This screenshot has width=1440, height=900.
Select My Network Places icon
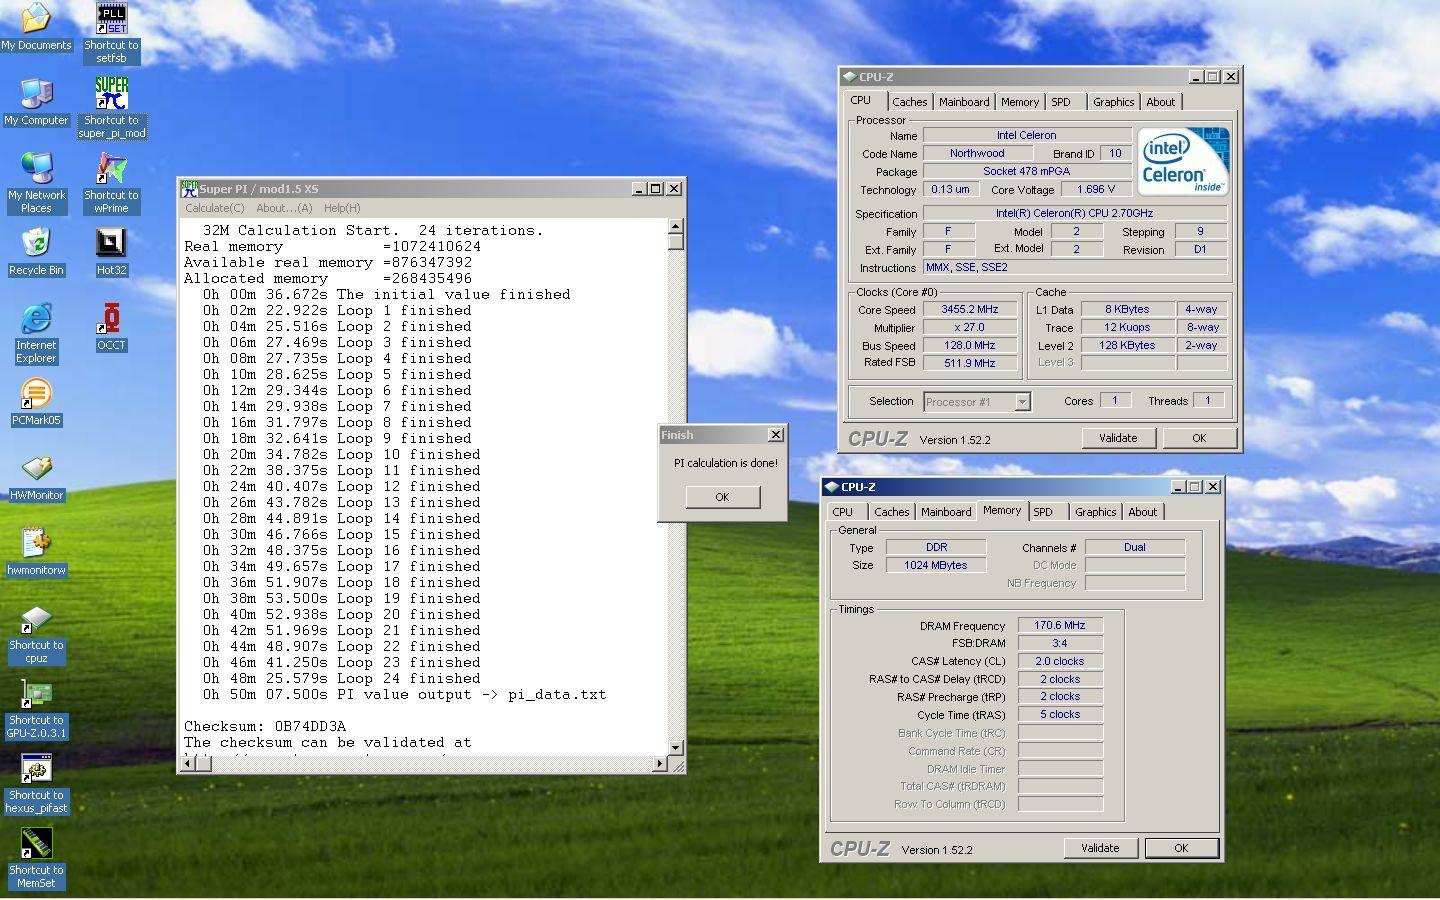pos(36,183)
